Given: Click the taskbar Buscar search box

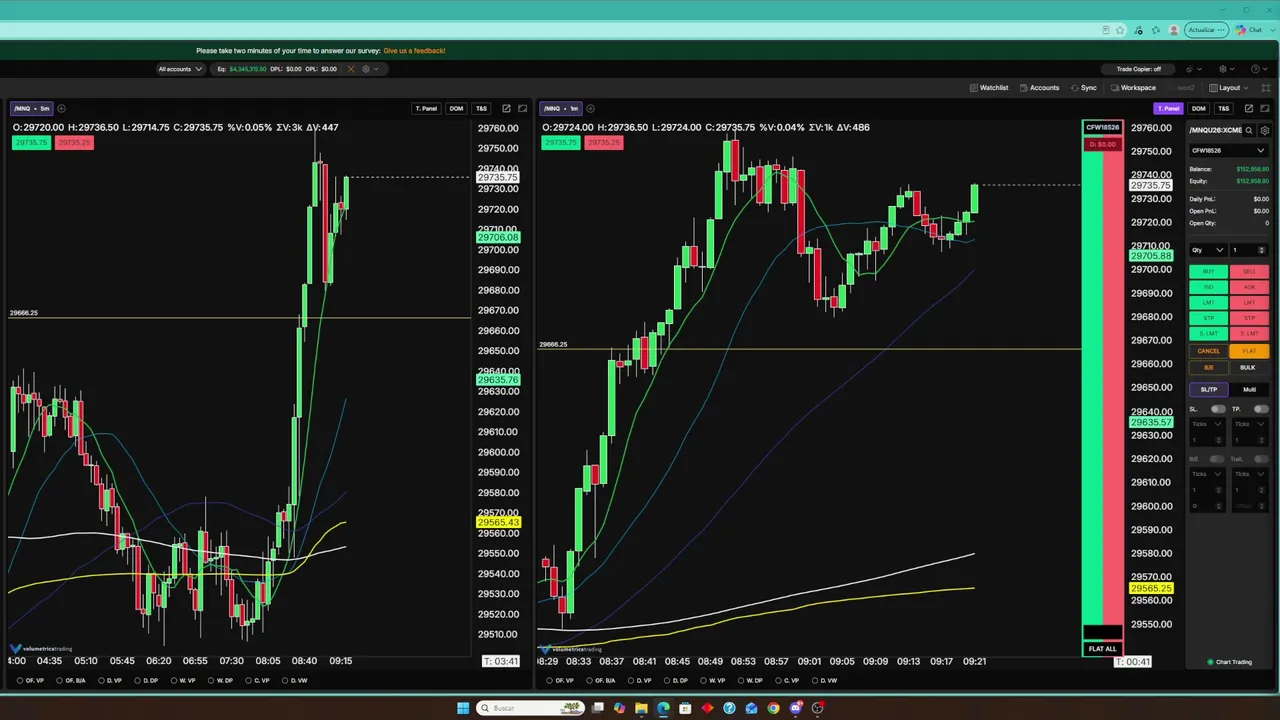Looking at the screenshot, I should point(530,708).
